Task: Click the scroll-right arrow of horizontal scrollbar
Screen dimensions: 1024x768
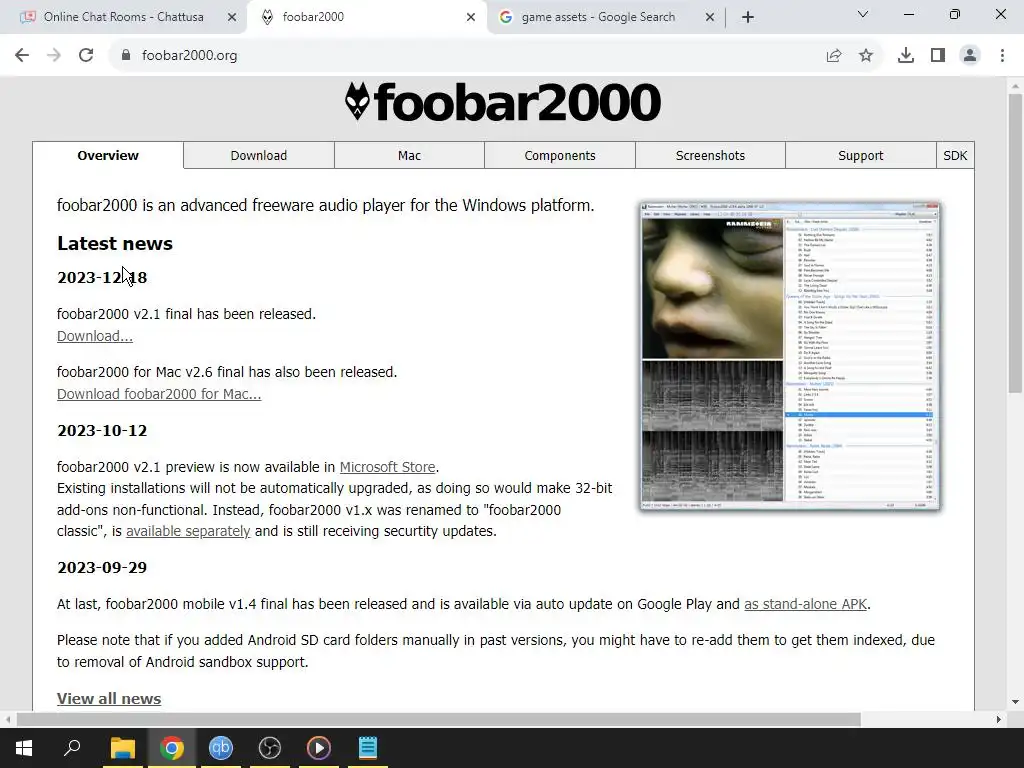Action: tap(999, 719)
